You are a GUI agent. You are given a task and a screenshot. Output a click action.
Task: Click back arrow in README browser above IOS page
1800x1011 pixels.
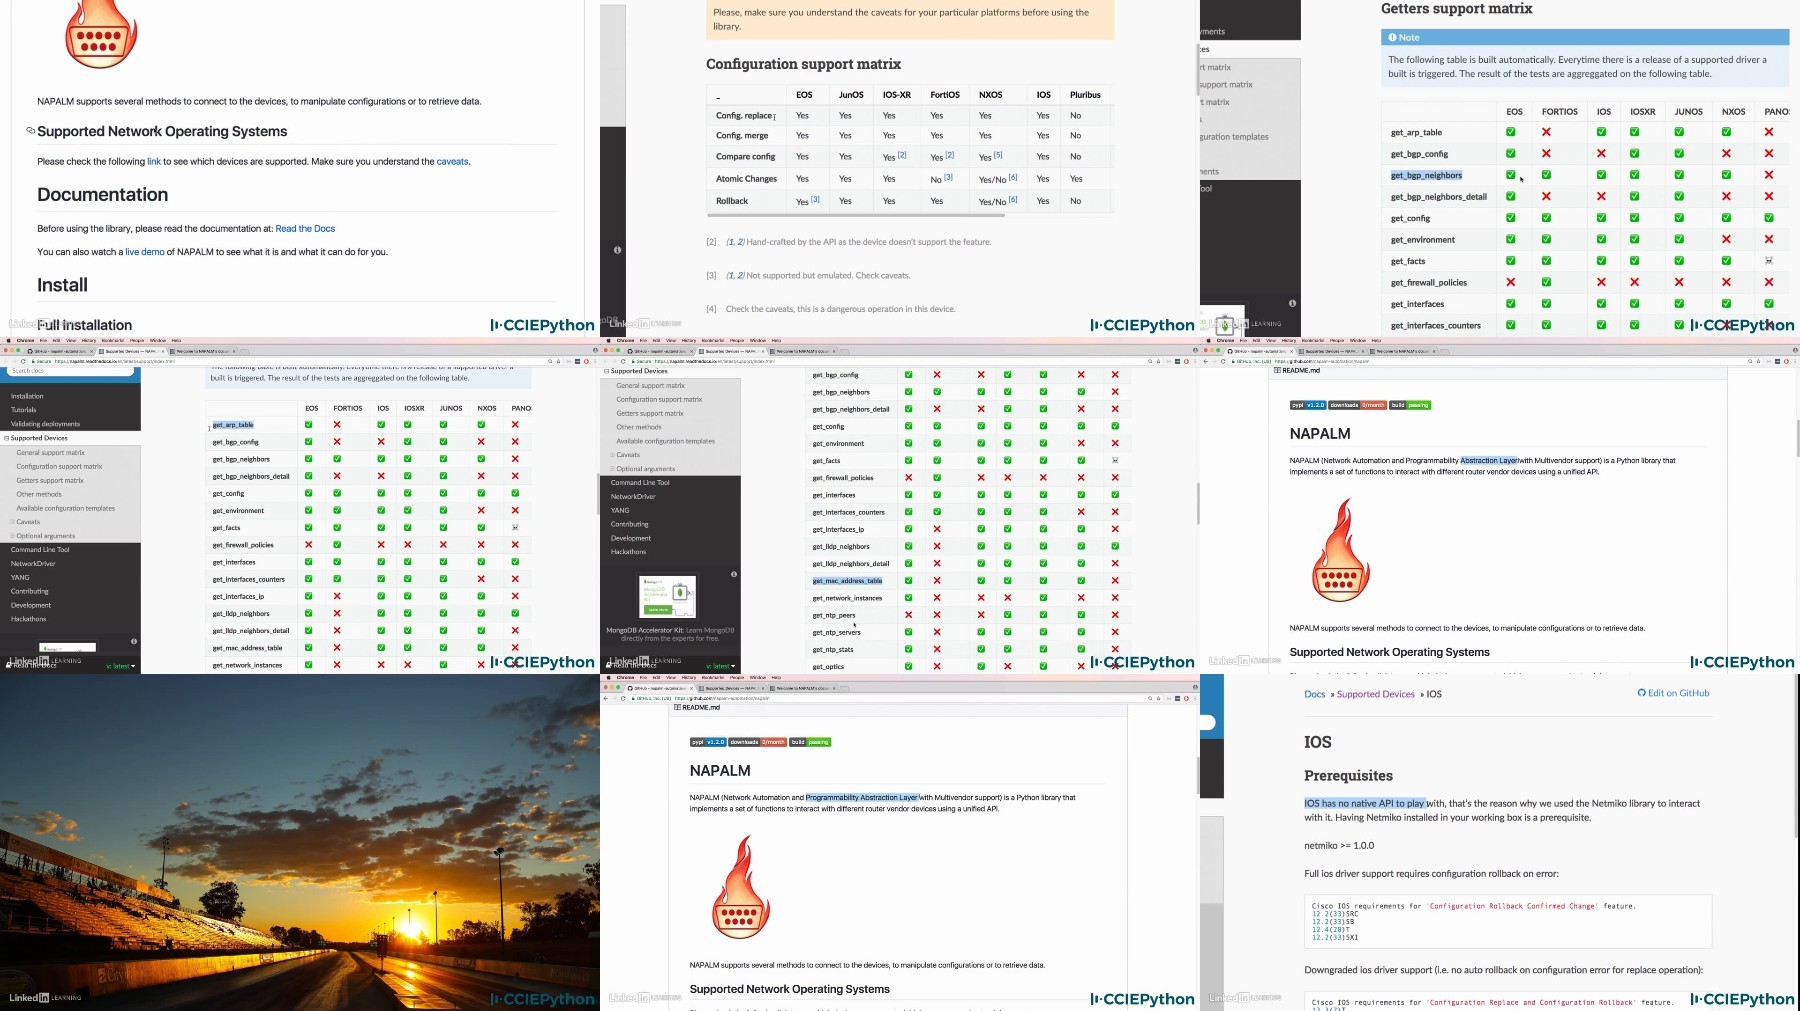1206,361
